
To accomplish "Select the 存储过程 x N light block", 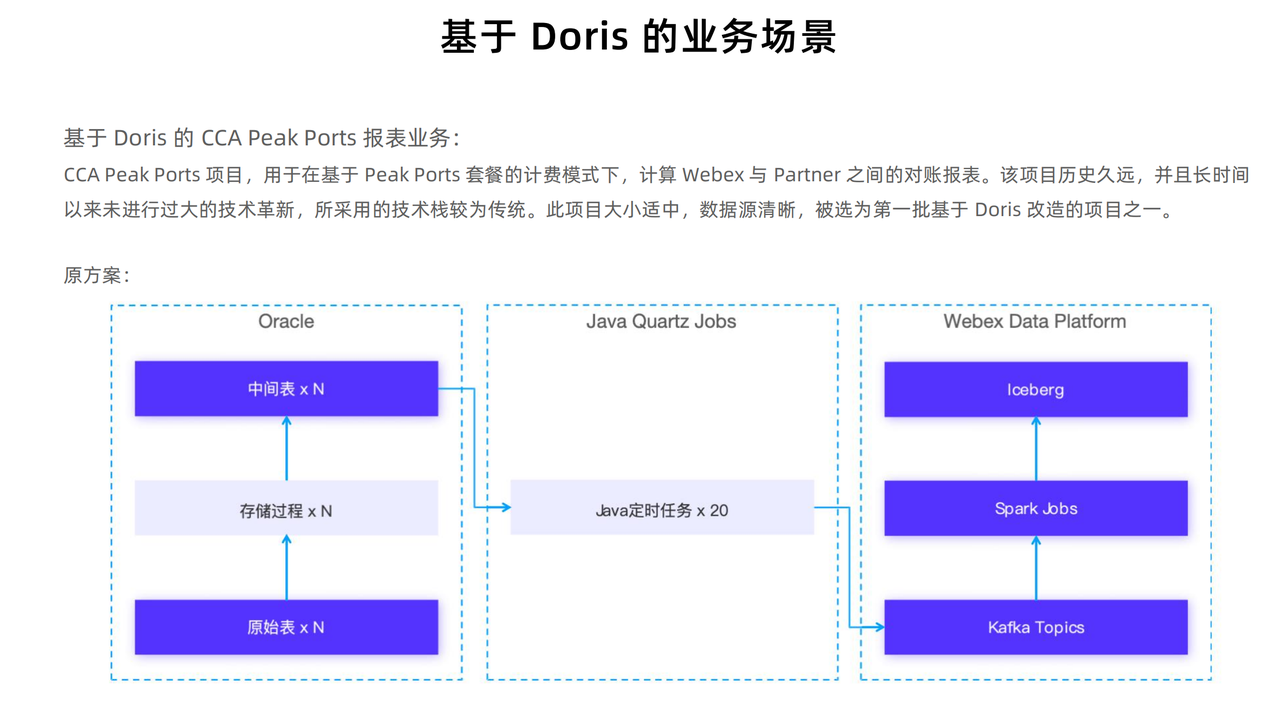I will point(286,509).
